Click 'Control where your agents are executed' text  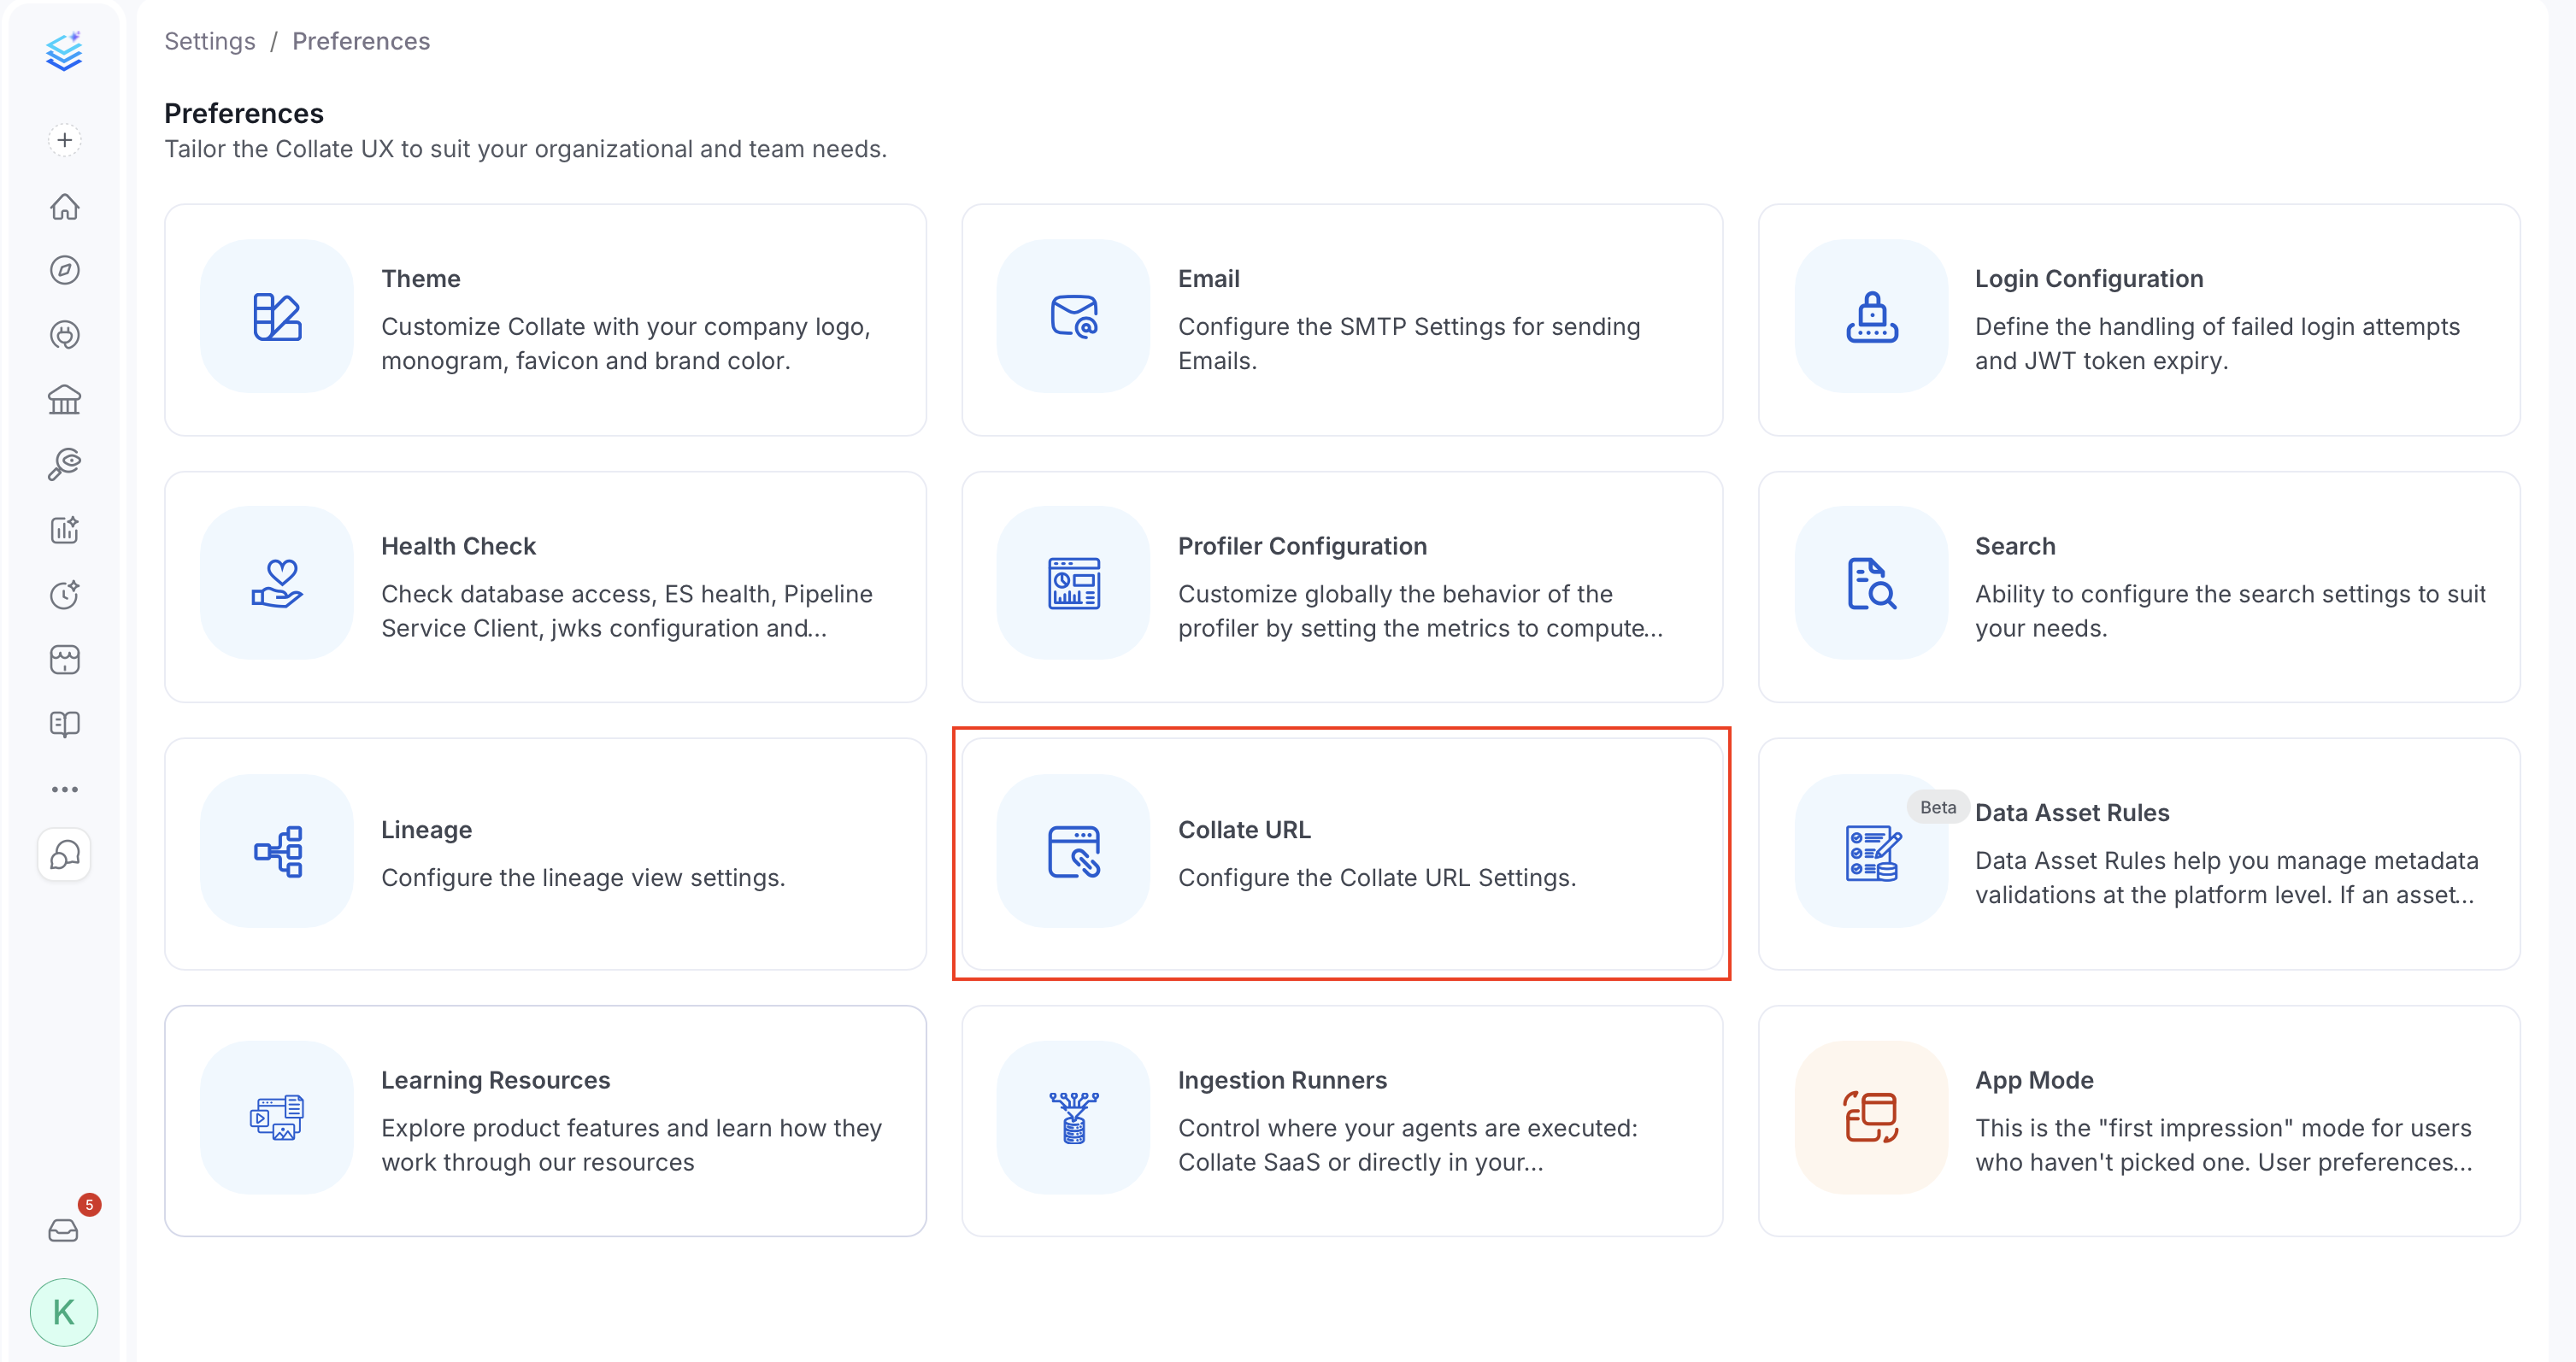[x=1408, y=1145]
